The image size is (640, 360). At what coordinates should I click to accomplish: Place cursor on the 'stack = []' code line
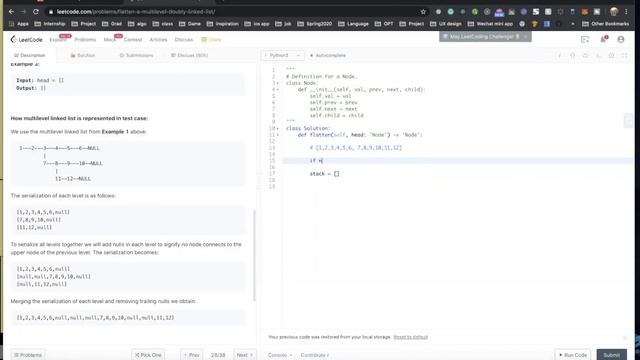324,174
